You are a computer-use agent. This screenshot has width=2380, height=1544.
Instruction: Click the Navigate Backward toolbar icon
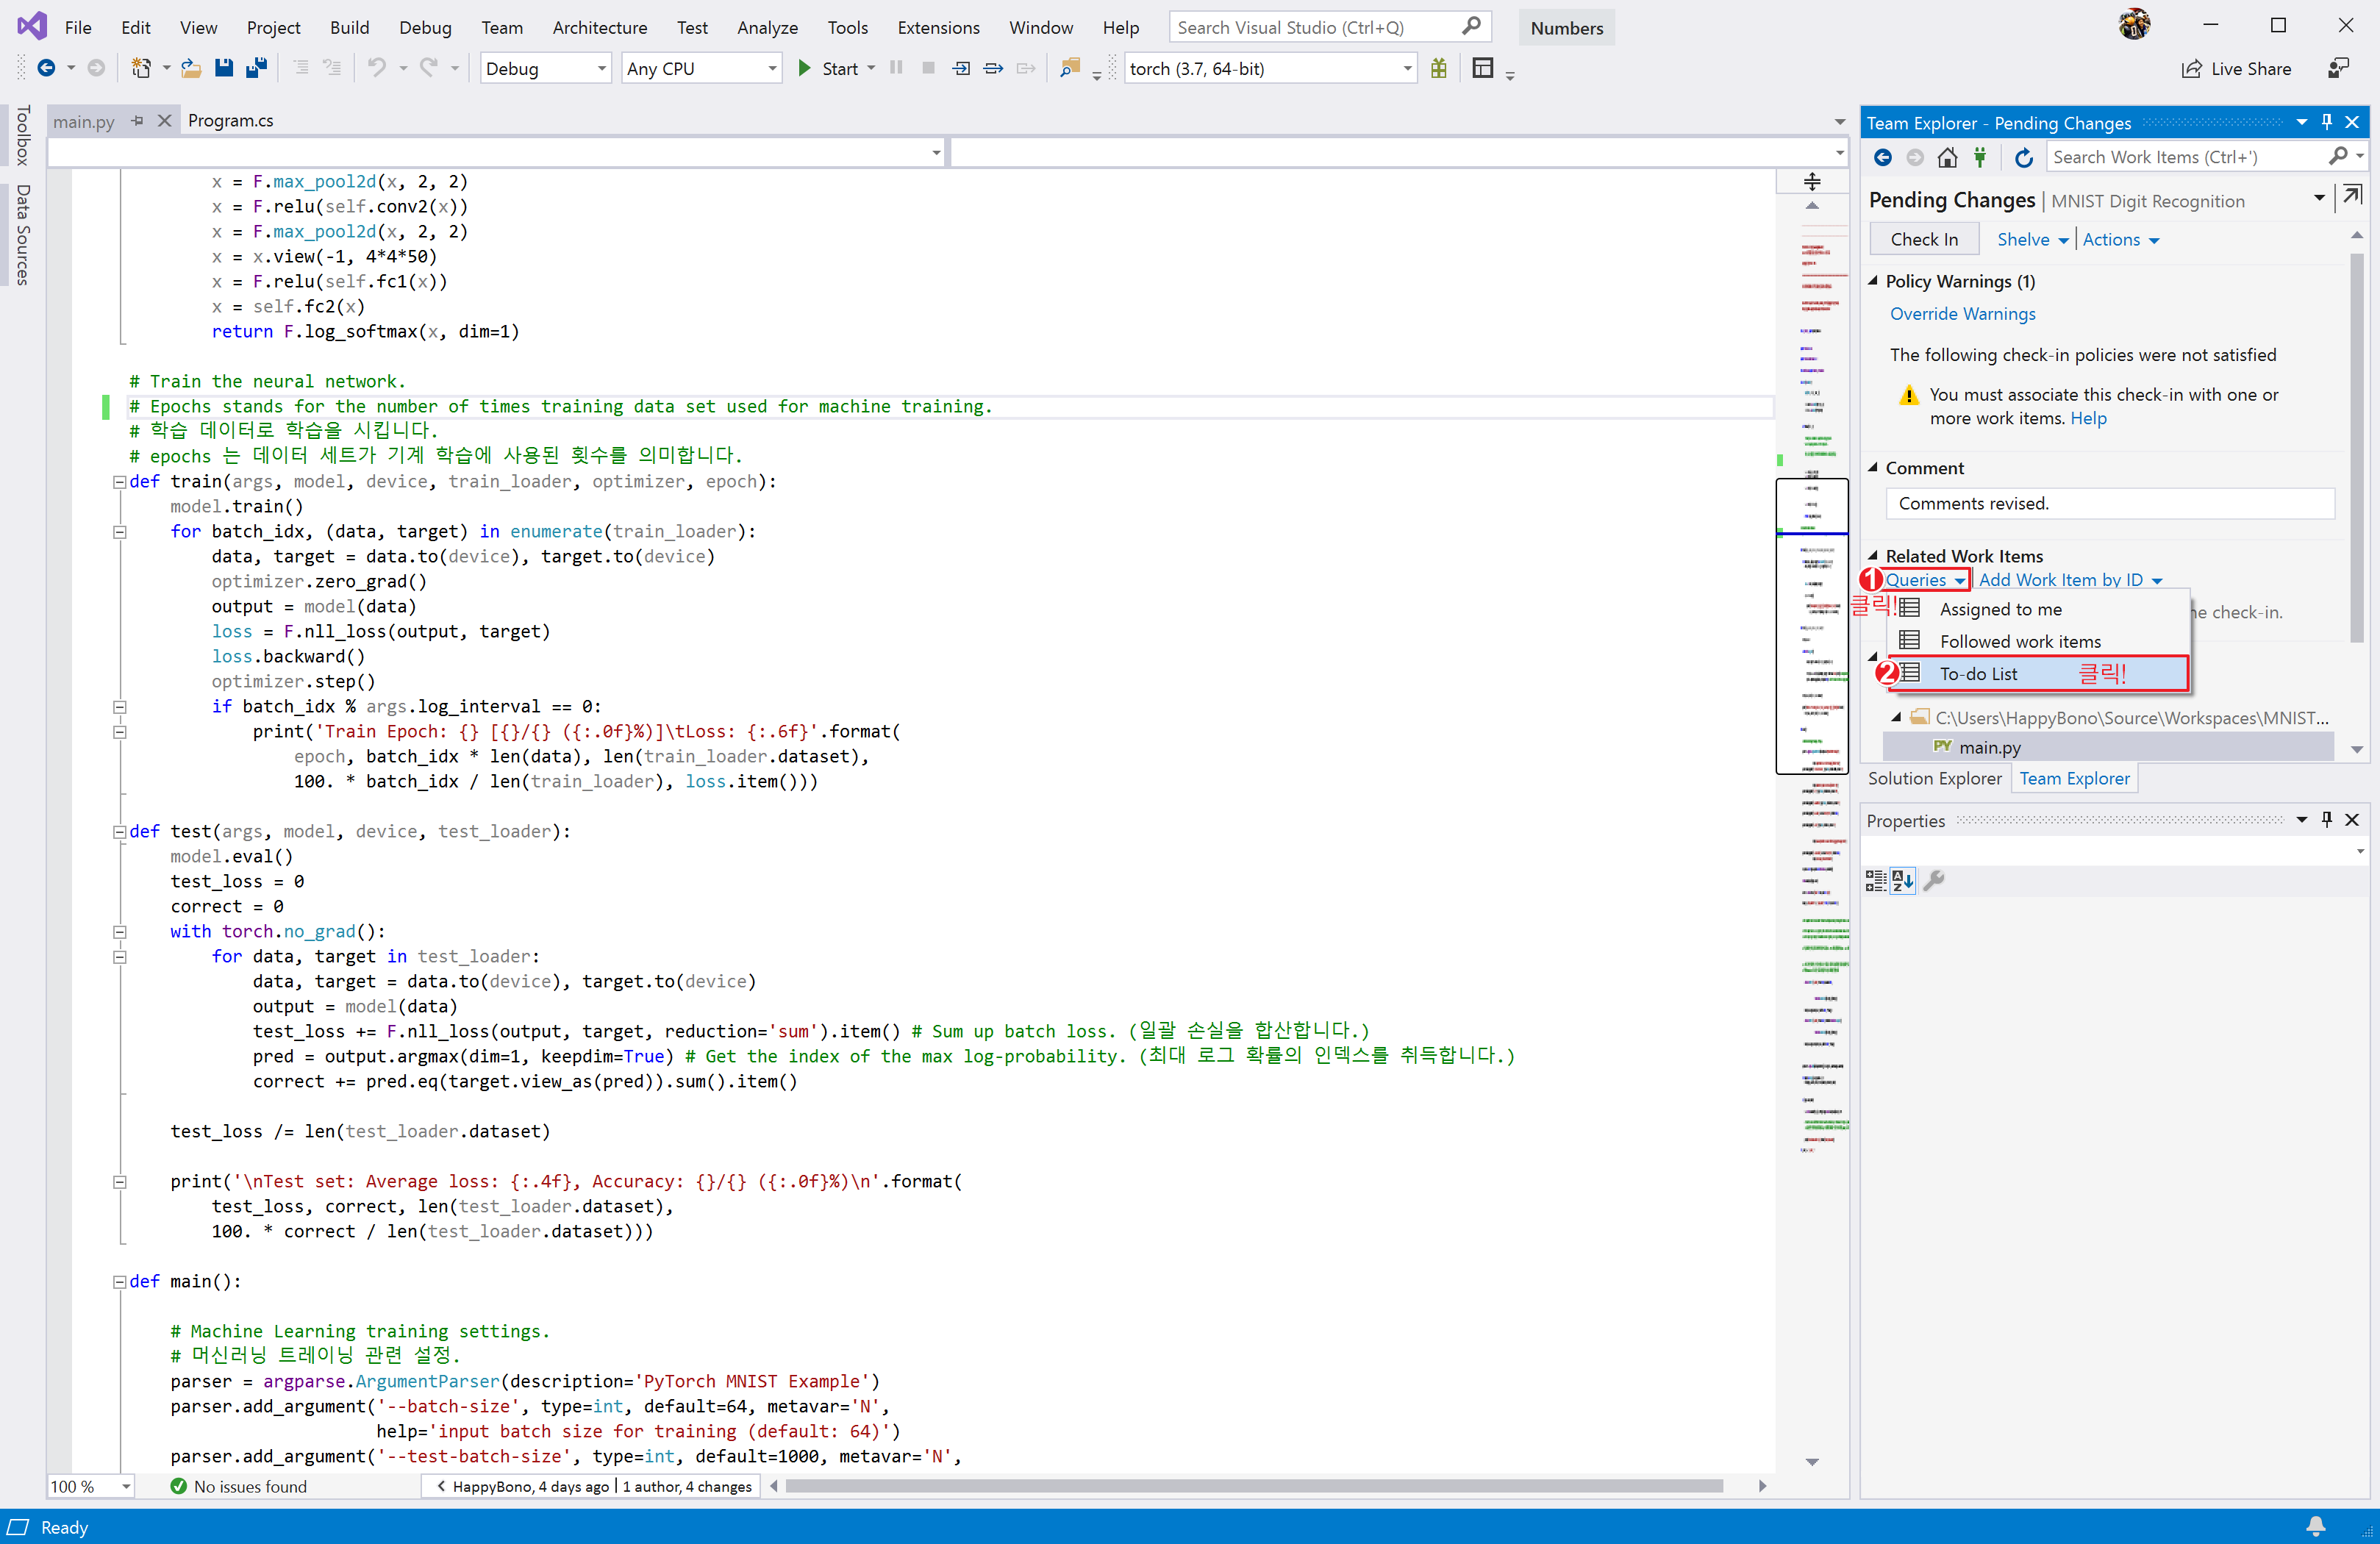46,68
